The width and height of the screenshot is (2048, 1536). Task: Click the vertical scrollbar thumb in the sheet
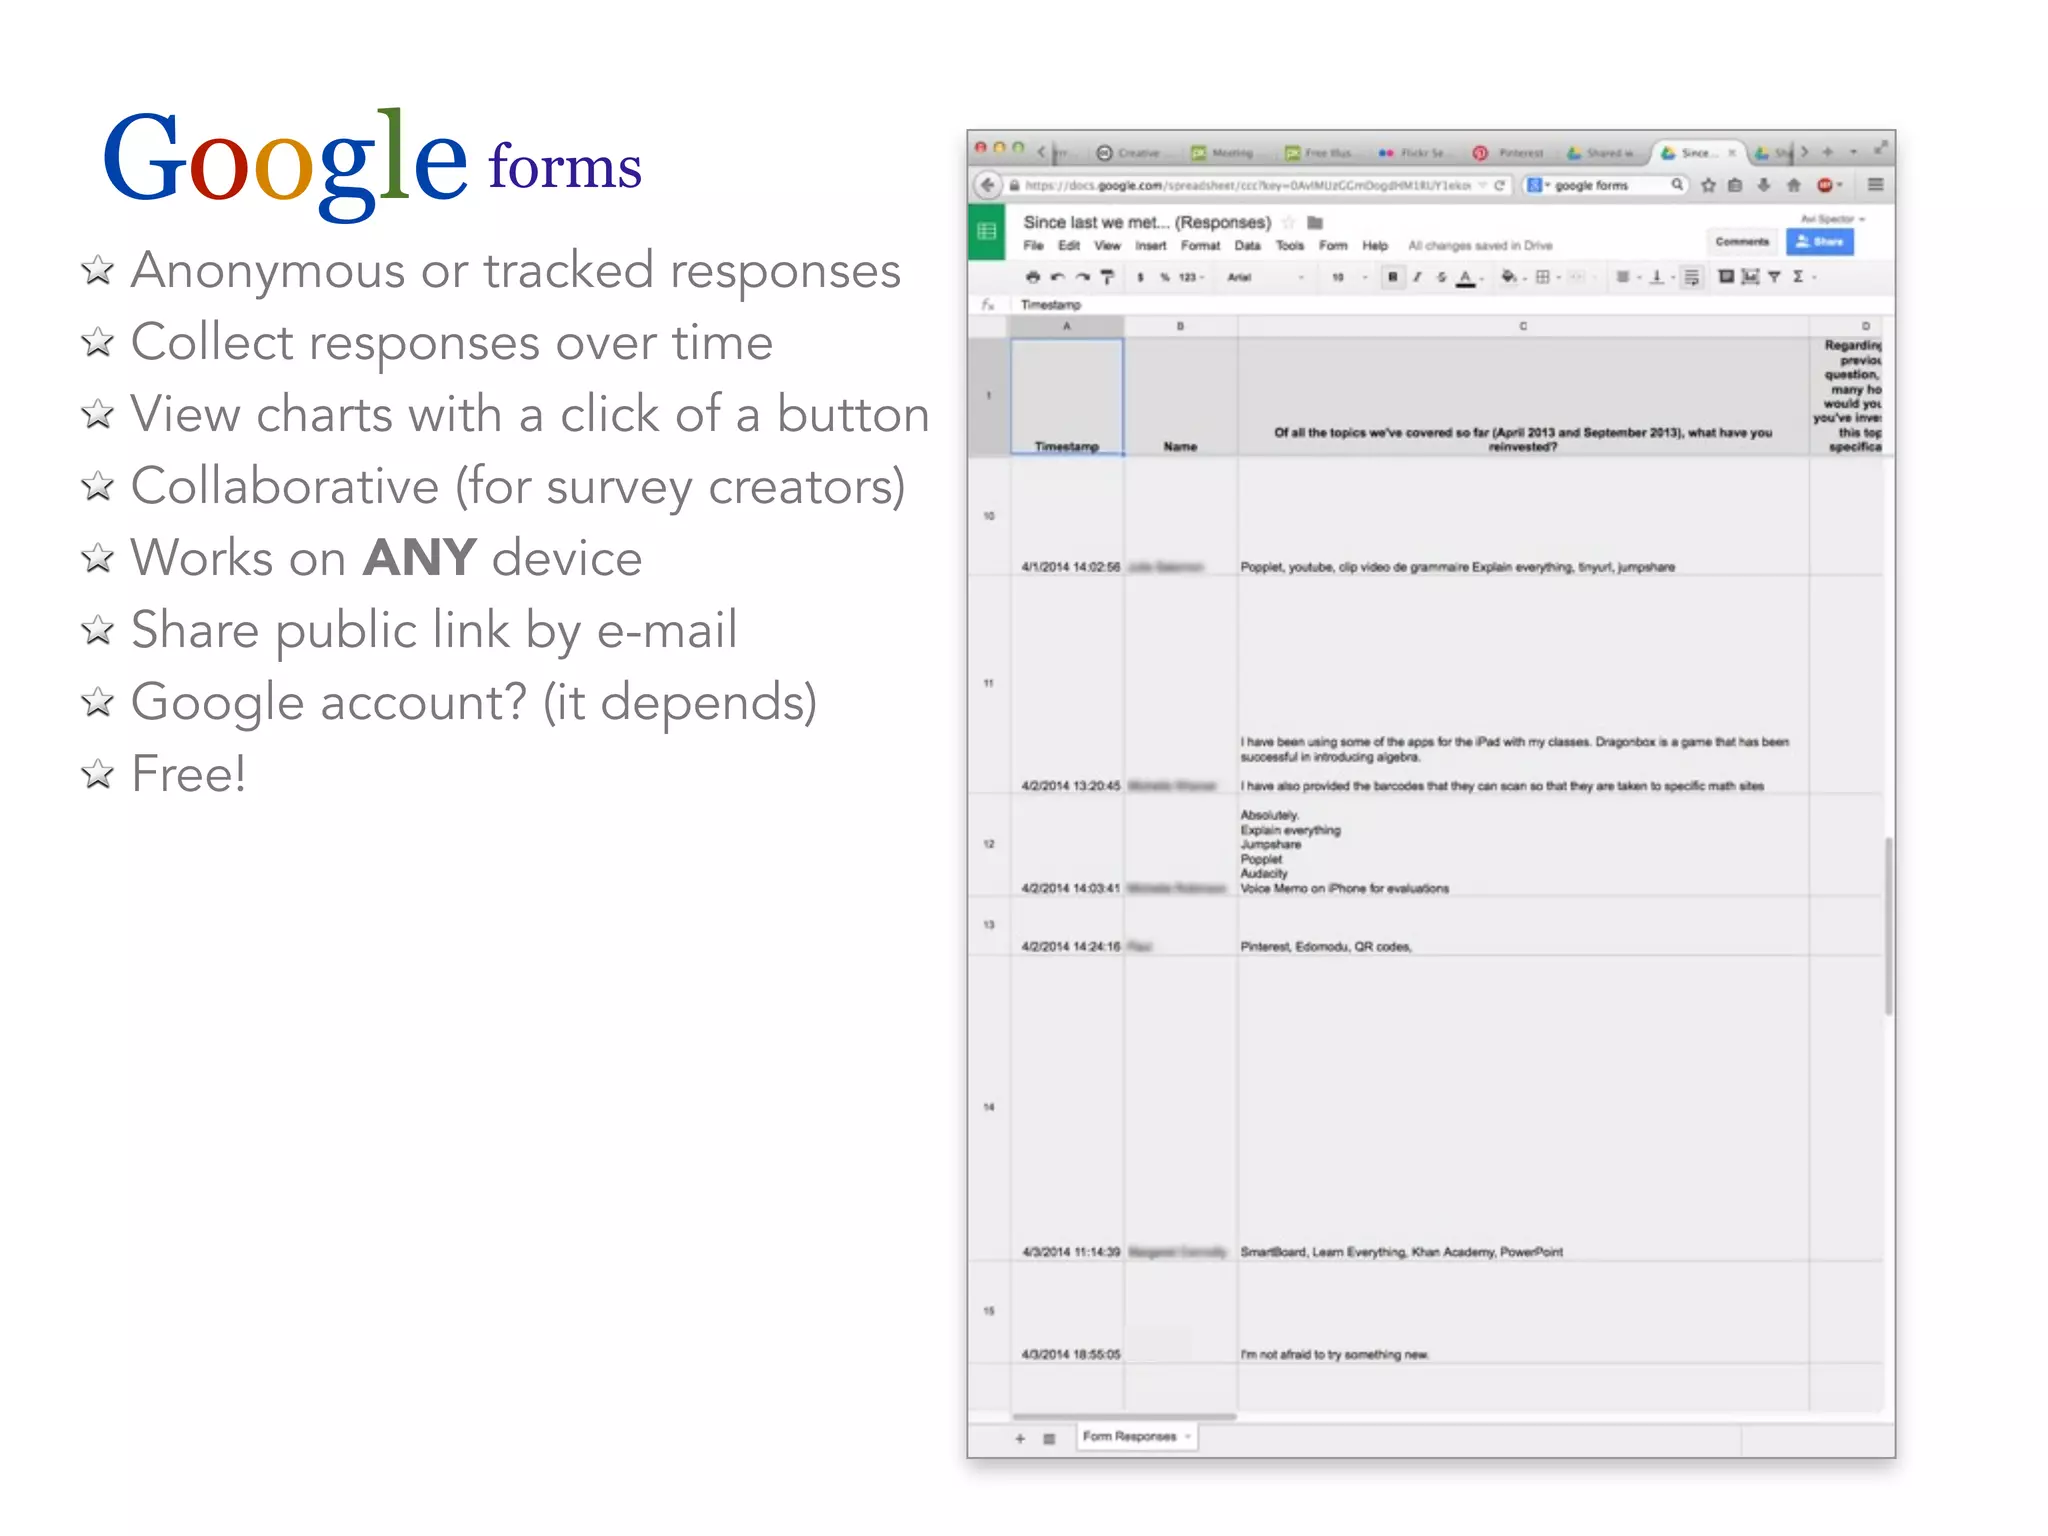pos(1889,926)
